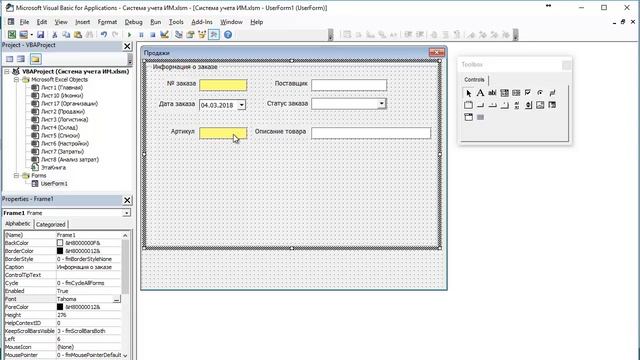Select the SpinButton control in Toolbox
640x360 pixels.
click(x=528, y=105)
